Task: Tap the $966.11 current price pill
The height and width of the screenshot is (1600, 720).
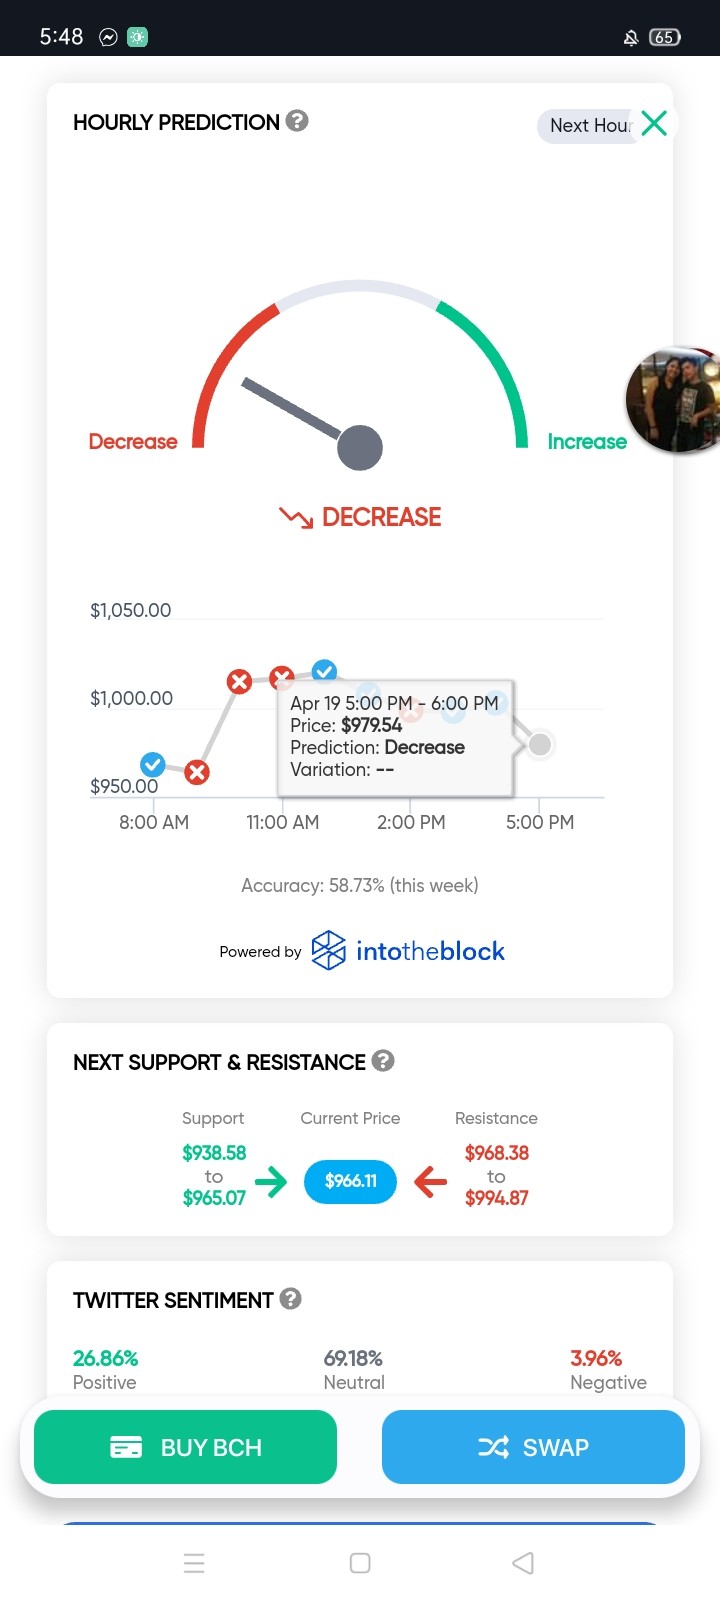Action: click(350, 1181)
